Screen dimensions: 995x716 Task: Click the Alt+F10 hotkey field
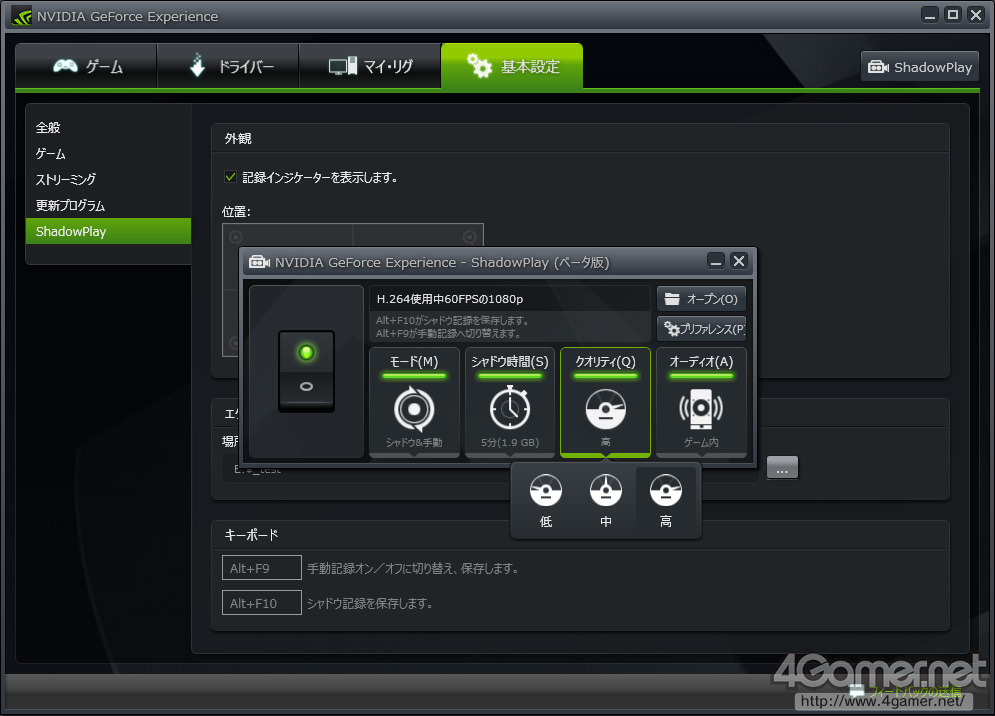[261, 603]
